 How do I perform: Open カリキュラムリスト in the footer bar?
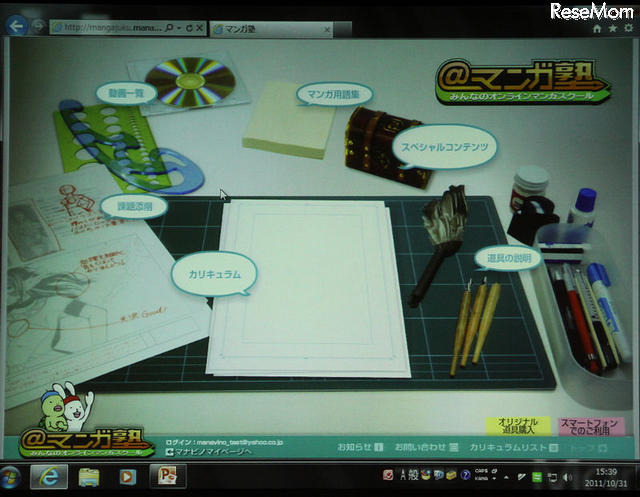point(513,448)
